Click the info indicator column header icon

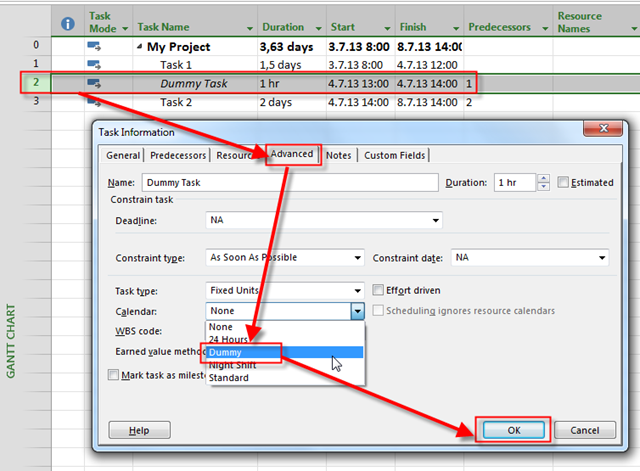[68, 22]
